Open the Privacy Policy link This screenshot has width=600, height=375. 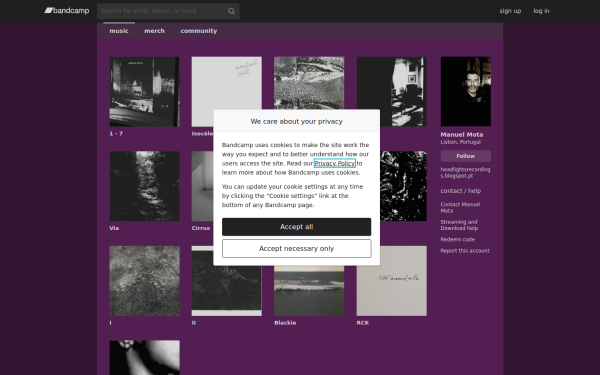[334, 163]
